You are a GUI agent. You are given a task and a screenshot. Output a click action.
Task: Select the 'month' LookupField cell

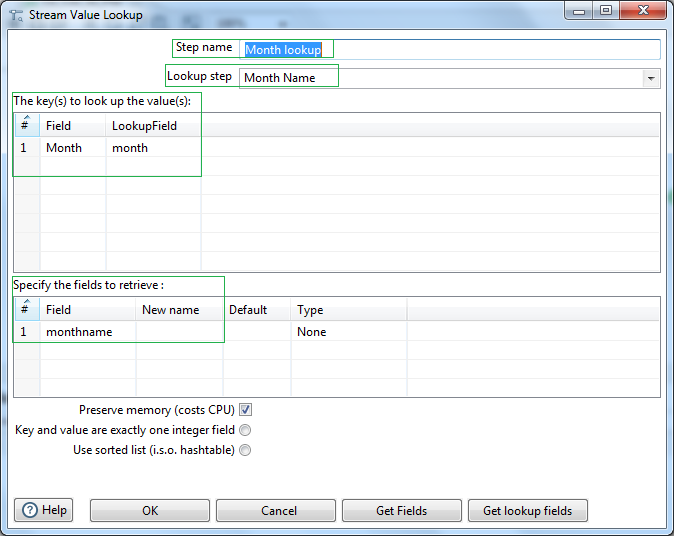tap(153, 147)
